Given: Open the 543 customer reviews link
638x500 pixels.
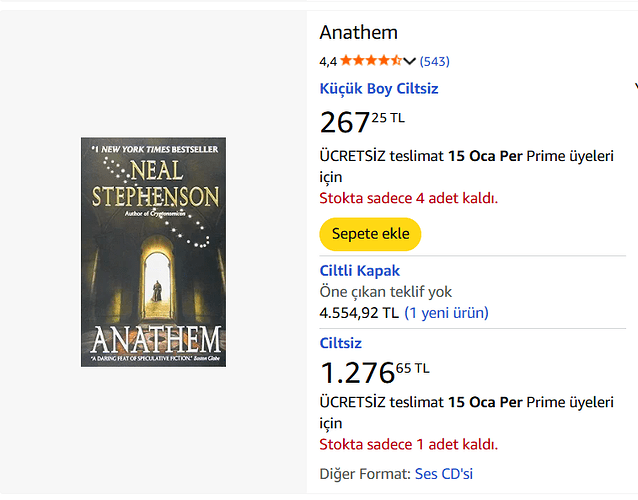Looking at the screenshot, I should [435, 61].
